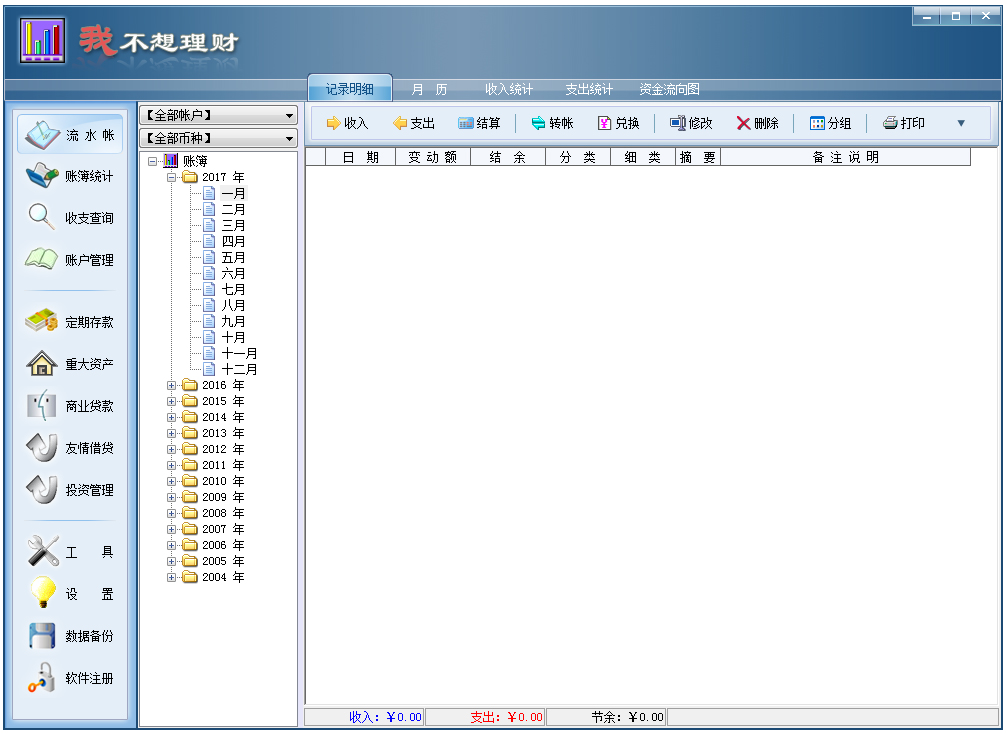Open 收支查询 magnifier search
The image size is (1007, 734).
click(x=70, y=218)
